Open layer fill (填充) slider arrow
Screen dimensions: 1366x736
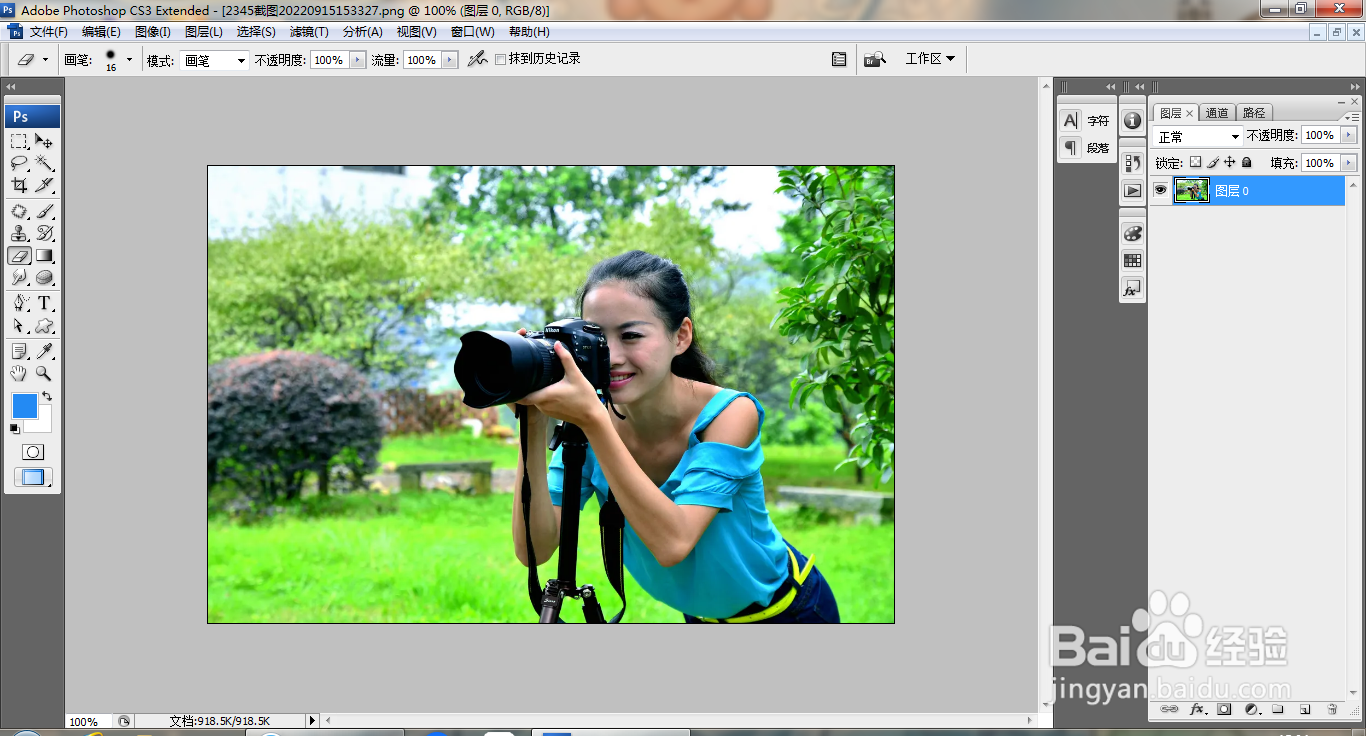1349,163
